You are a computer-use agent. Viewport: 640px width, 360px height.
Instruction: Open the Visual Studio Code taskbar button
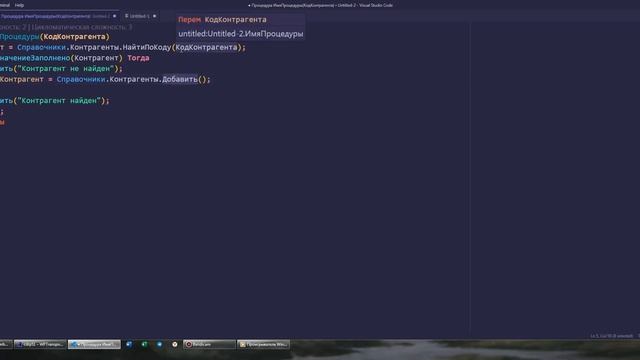coord(94,344)
